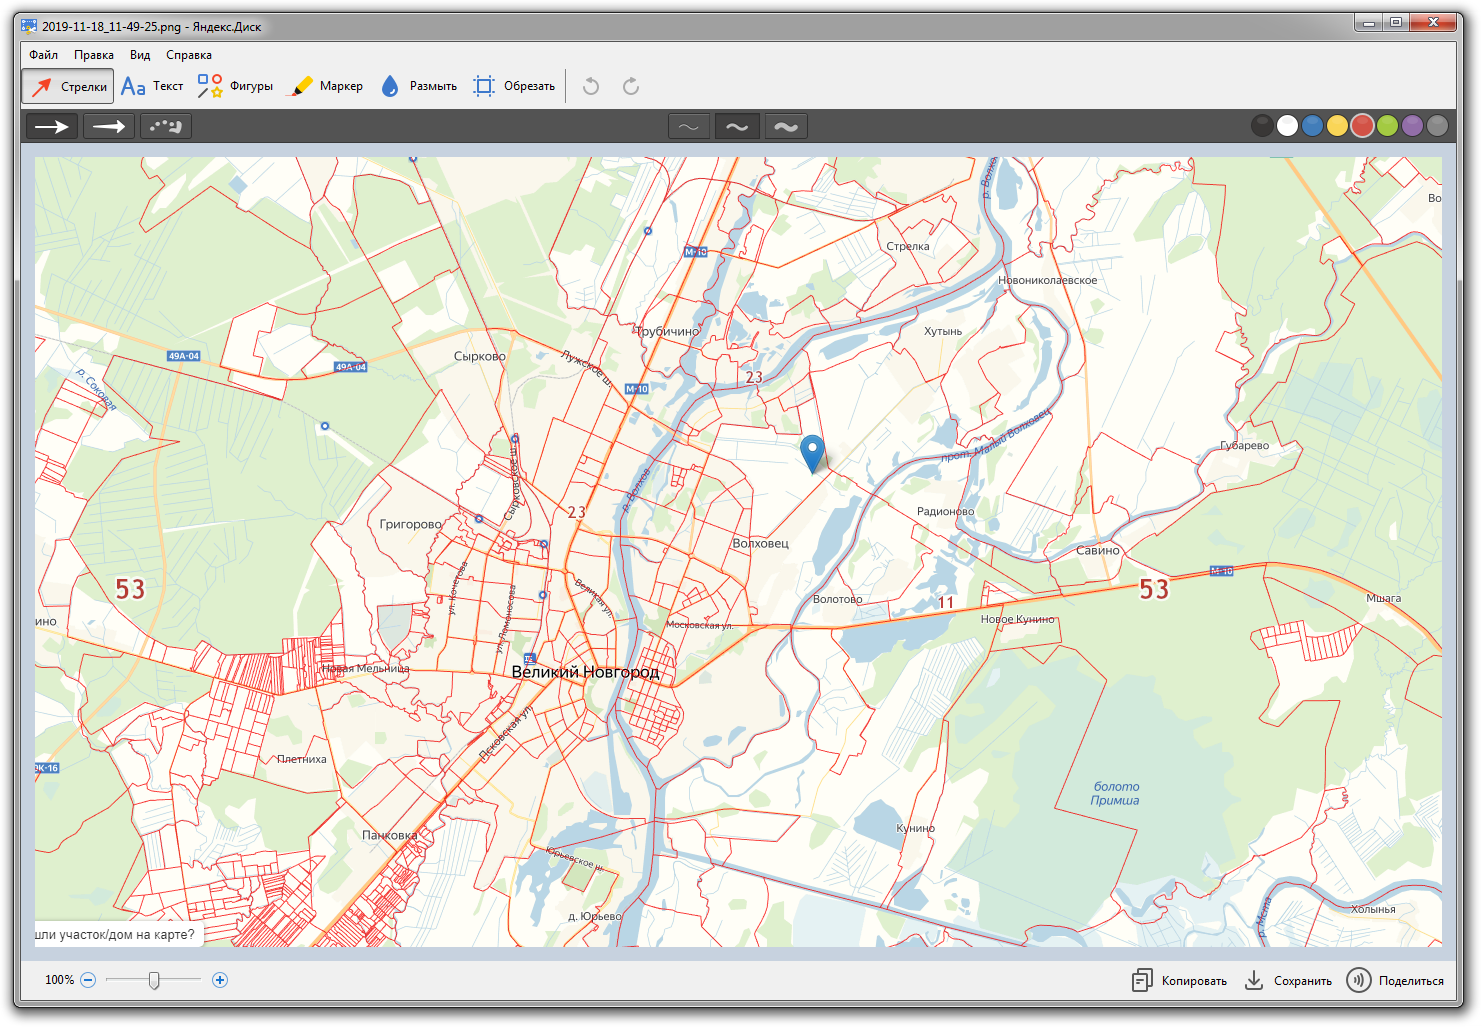This screenshot has width=1482, height=1027.
Task: Zoom in with the plus button
Action: pyautogui.click(x=220, y=980)
